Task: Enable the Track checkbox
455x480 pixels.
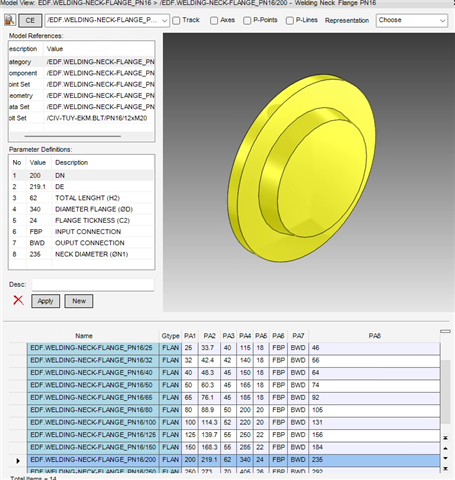Action: (176, 21)
